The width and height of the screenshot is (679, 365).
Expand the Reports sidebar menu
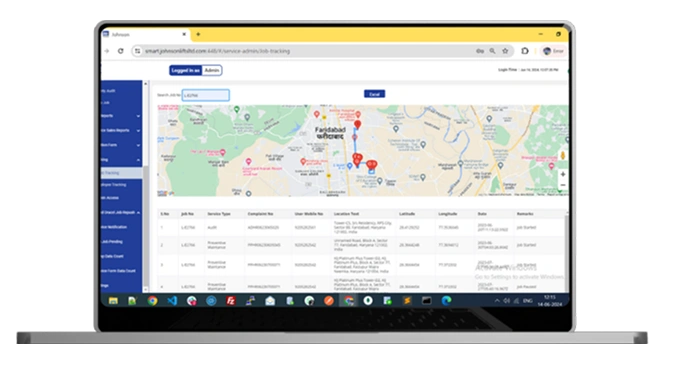(x=121, y=116)
